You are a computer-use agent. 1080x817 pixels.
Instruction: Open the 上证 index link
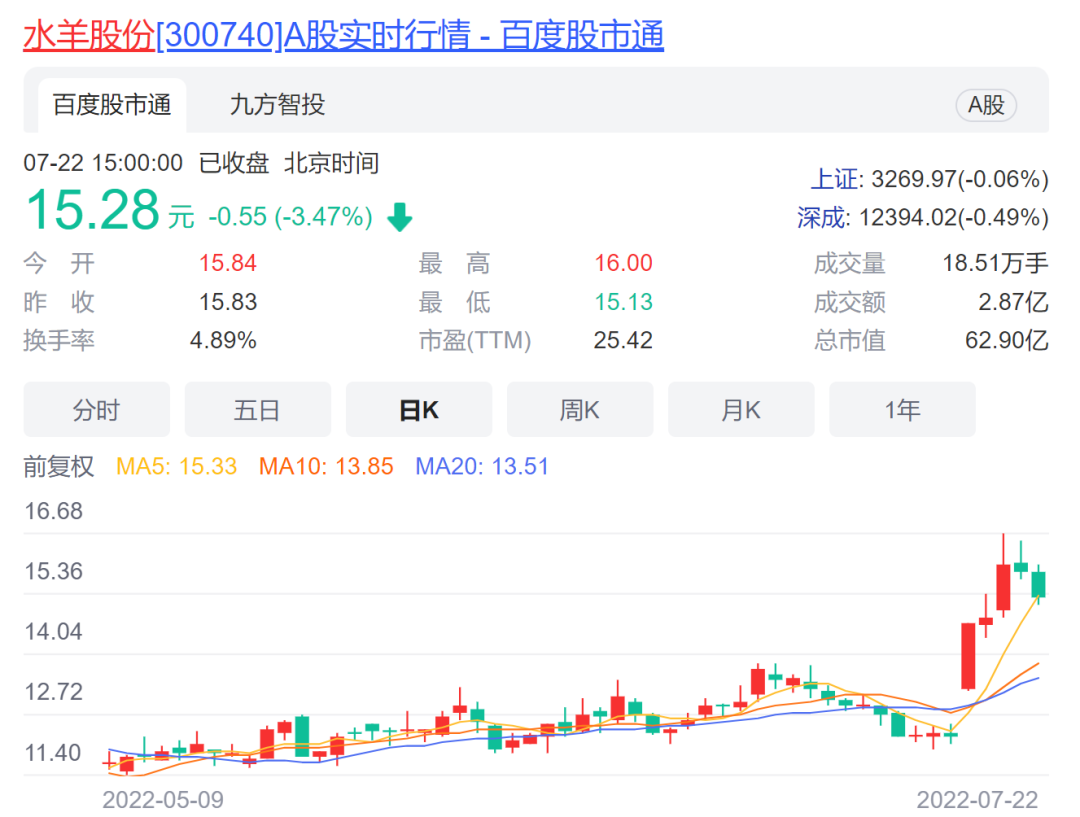point(835,179)
